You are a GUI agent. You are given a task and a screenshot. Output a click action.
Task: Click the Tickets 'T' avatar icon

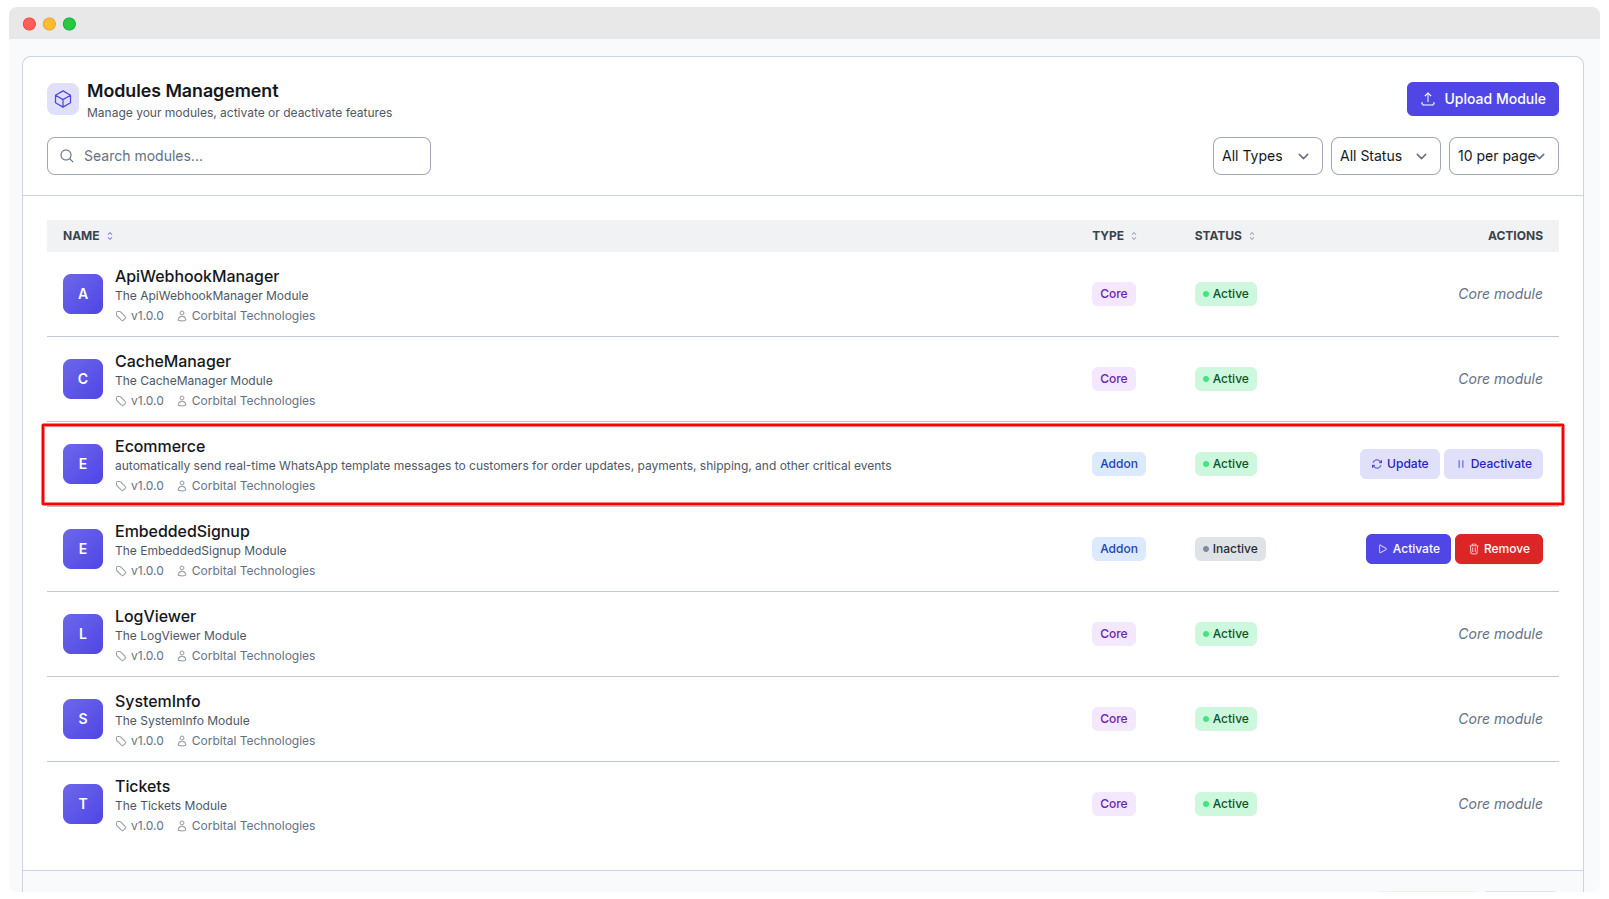(83, 804)
